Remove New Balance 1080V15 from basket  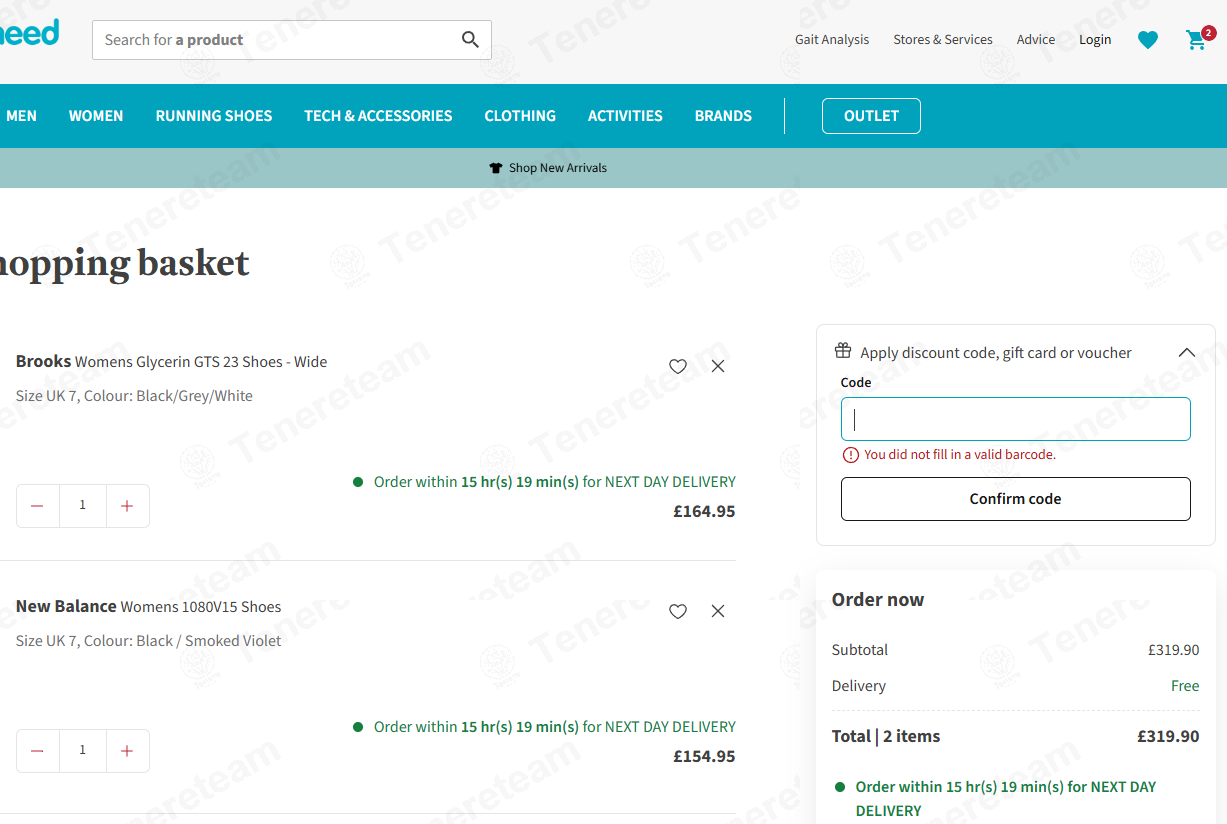[x=718, y=611]
